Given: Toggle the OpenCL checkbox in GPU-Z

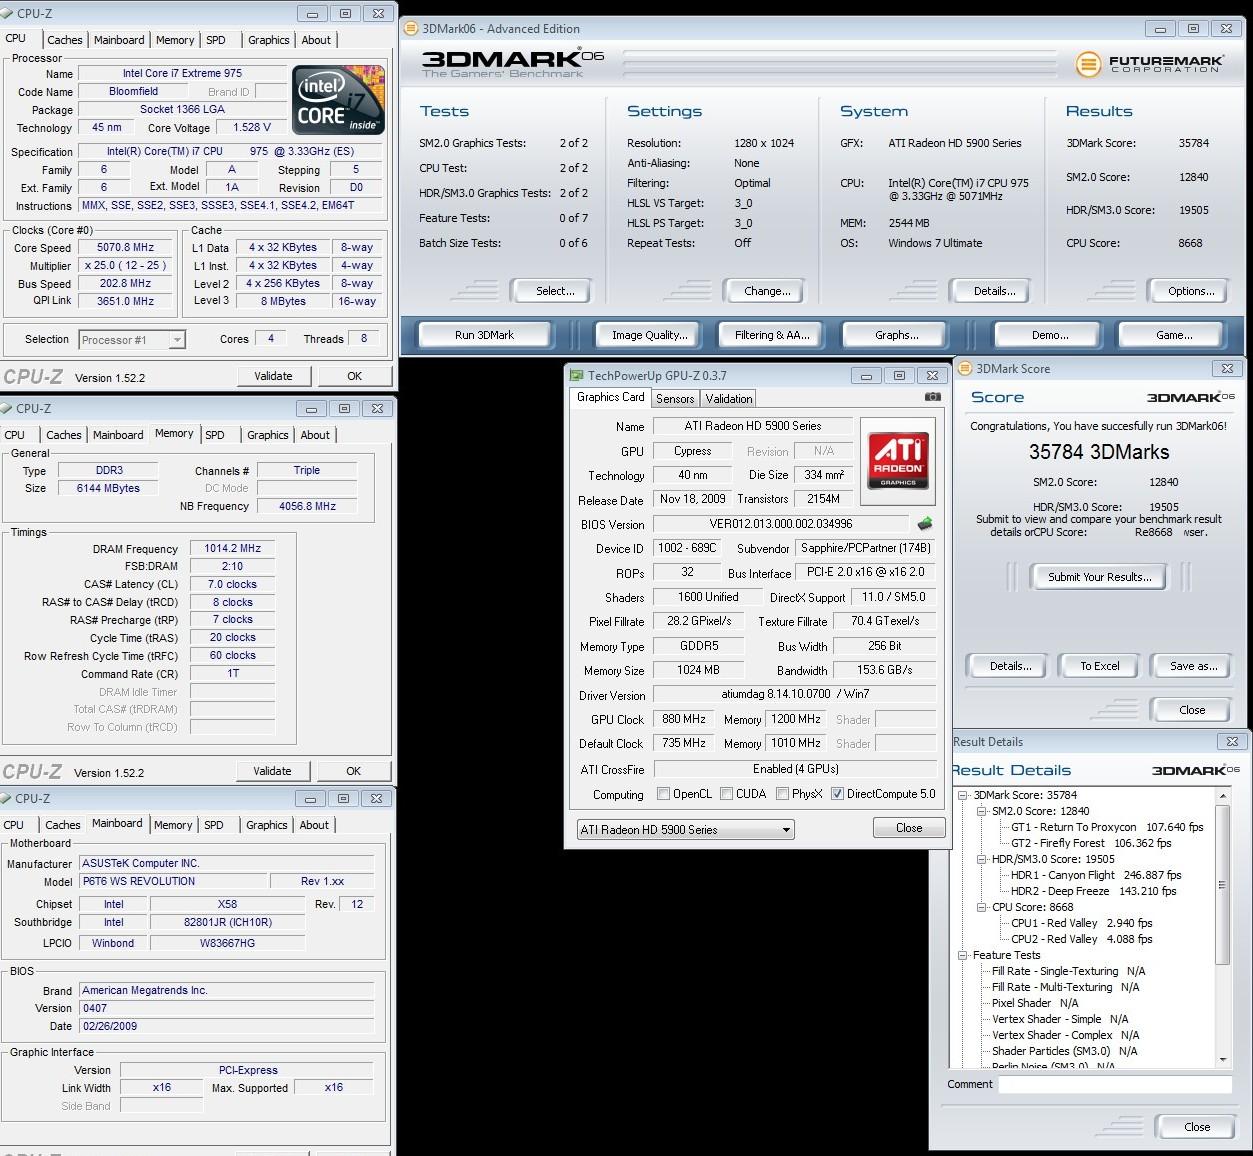Looking at the screenshot, I should (x=663, y=794).
